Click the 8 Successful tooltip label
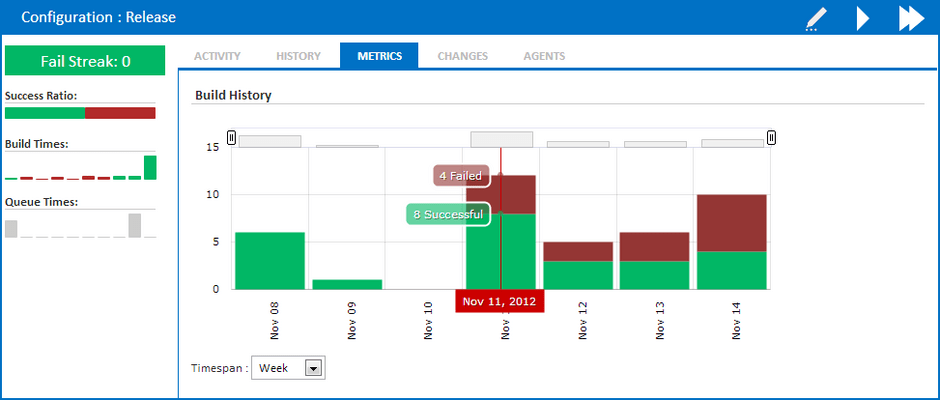Image resolution: width=940 pixels, height=400 pixels. click(448, 214)
